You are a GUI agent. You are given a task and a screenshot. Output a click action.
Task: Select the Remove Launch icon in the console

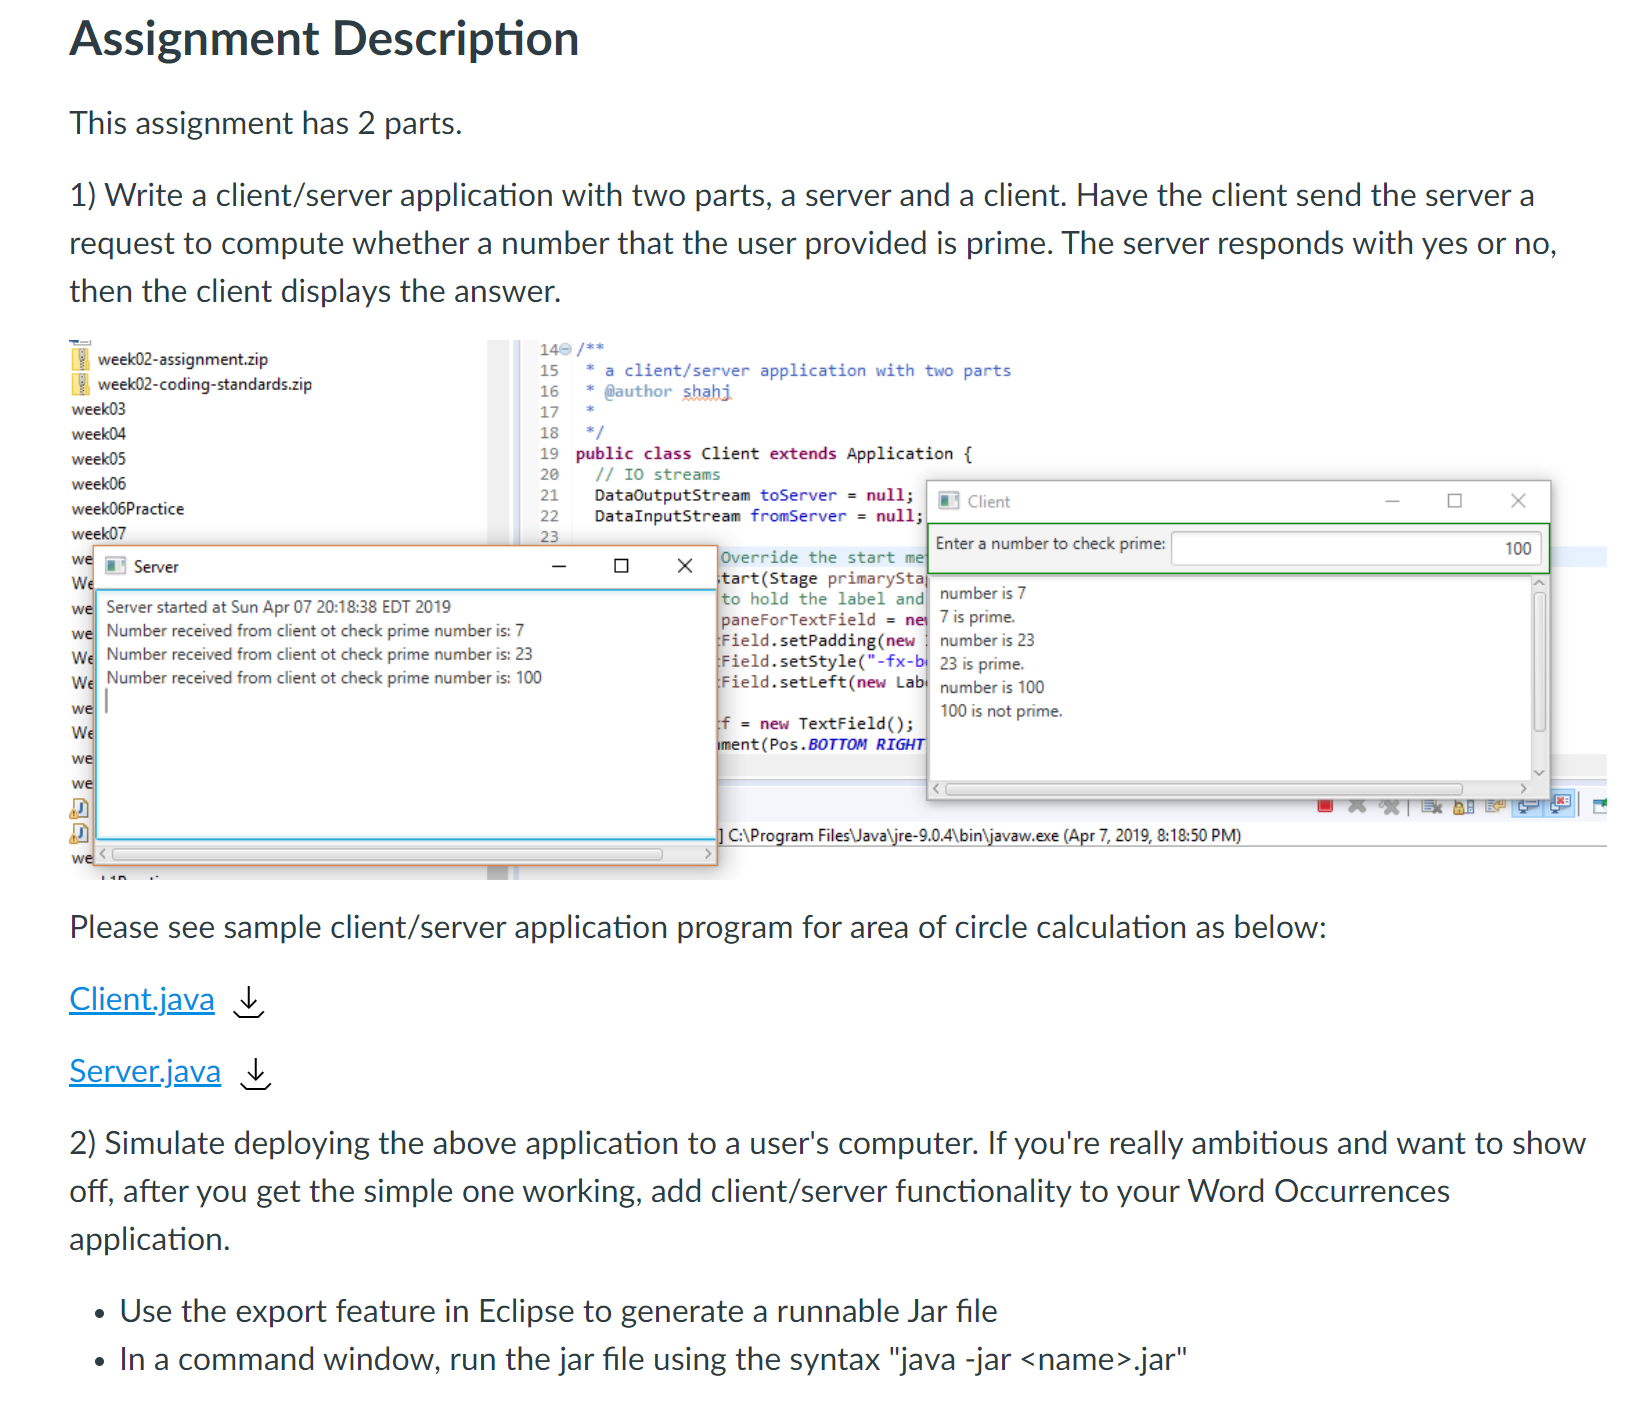pos(1356,806)
